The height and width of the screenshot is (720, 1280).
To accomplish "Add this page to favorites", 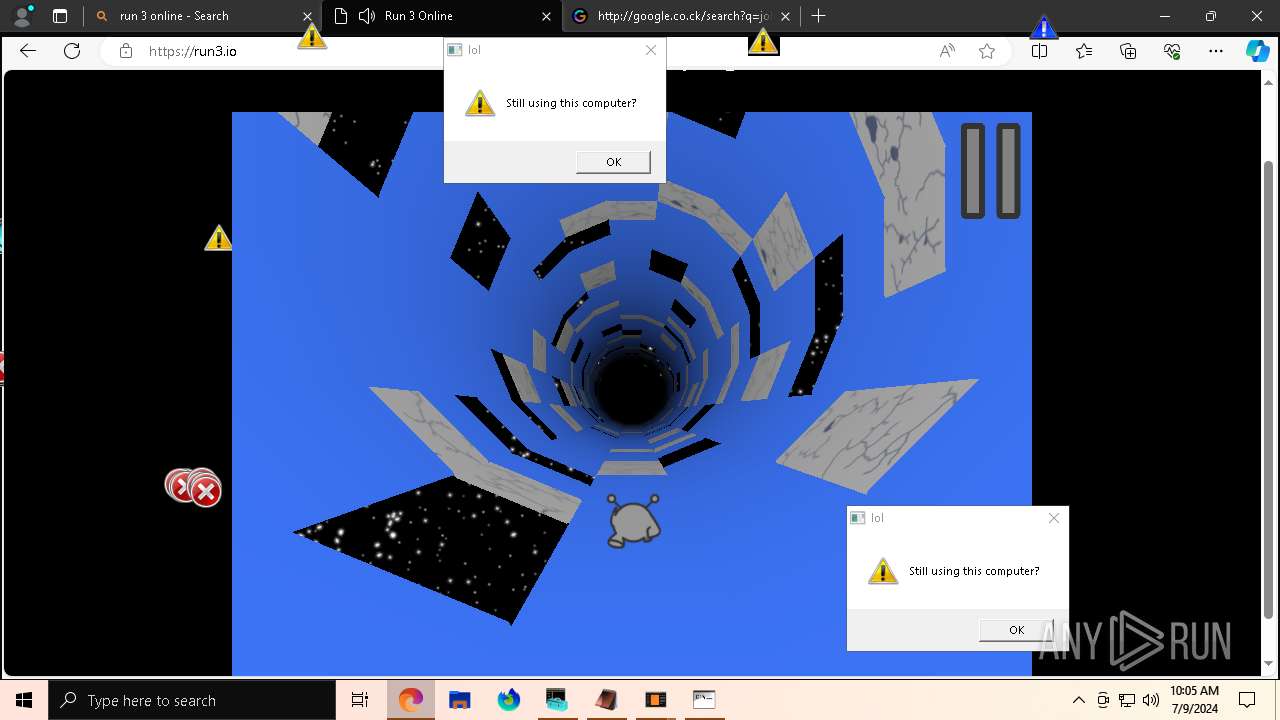I will (987, 51).
